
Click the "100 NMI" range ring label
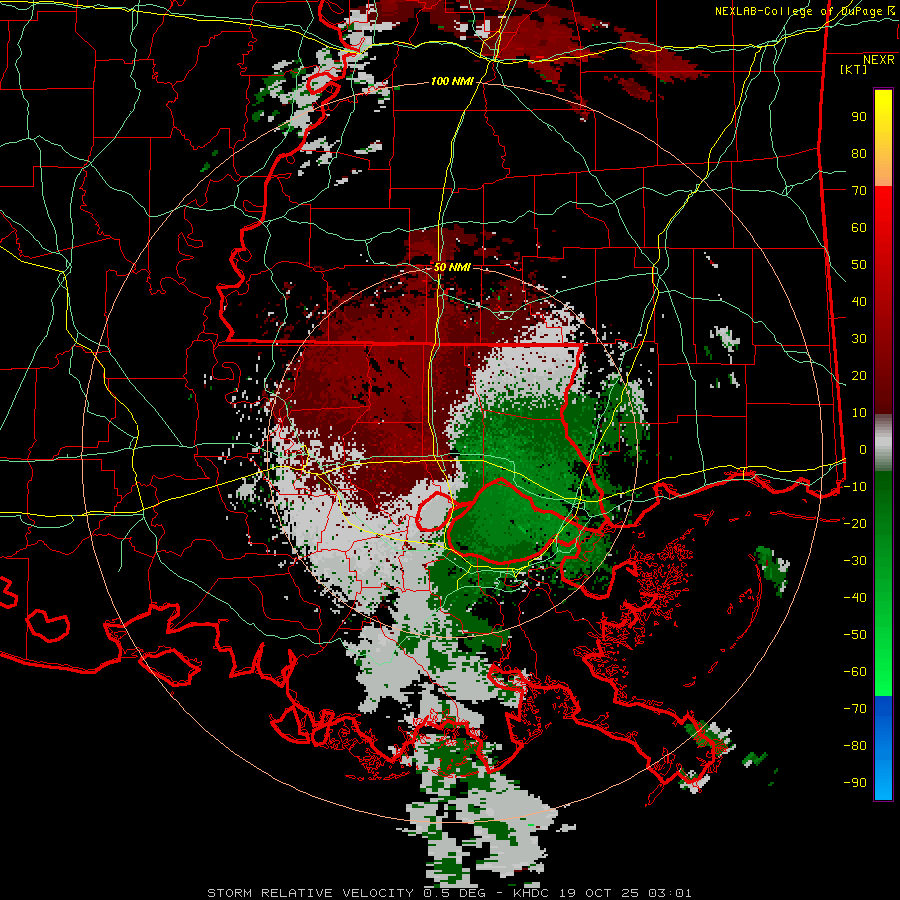coord(452,82)
